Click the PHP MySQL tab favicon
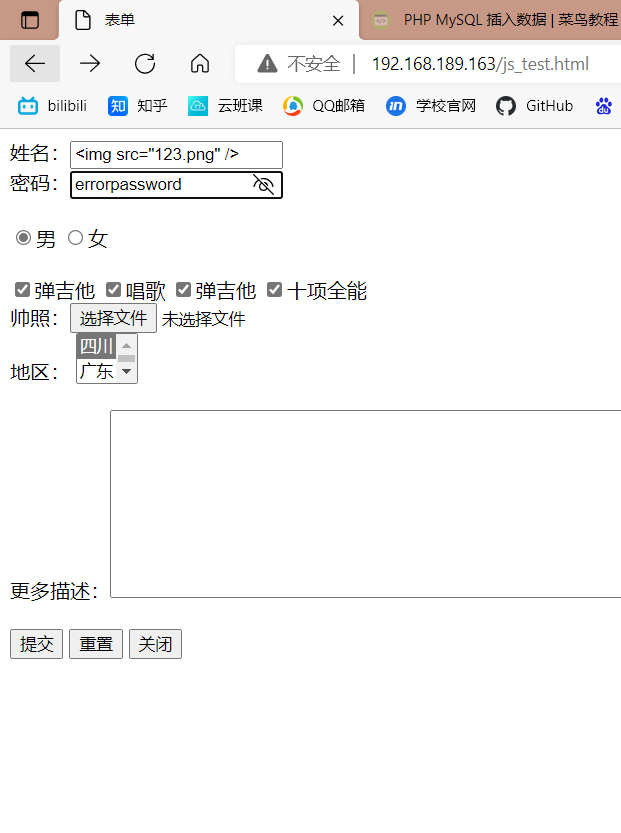The width and height of the screenshot is (621, 833). pyautogui.click(x=381, y=20)
